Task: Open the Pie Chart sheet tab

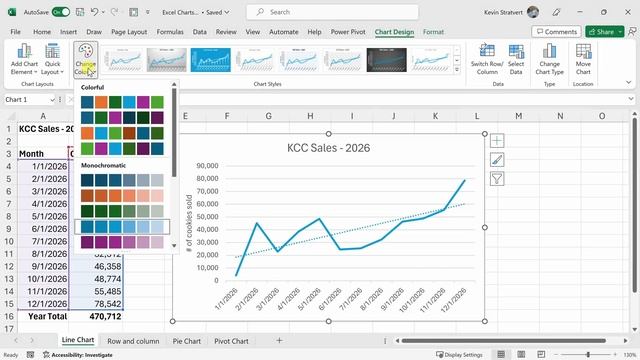Action: (x=187, y=341)
